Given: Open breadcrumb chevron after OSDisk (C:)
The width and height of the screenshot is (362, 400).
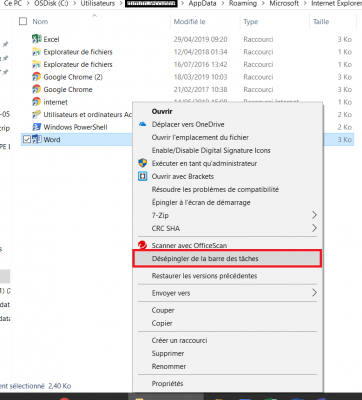Looking at the screenshot, I should 74,4.
